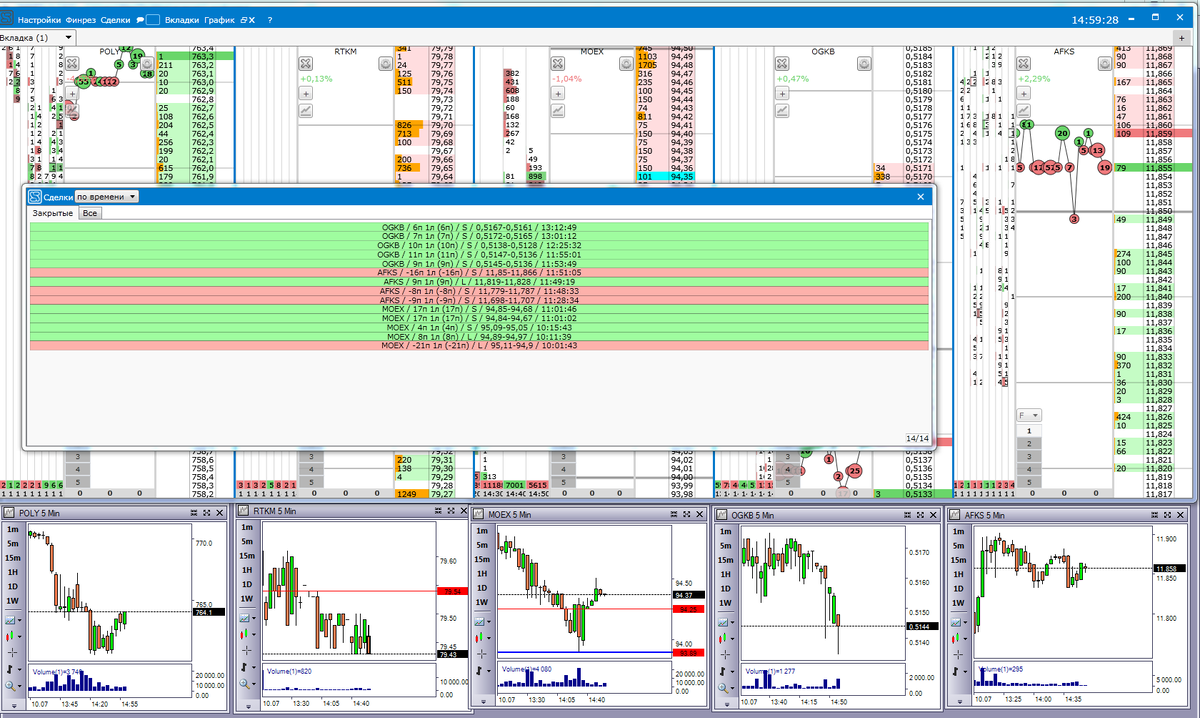Image resolution: width=1200 pixels, height=718 pixels.
Task: Select AFKS trade row at 11:51:05
Action: (x=479, y=272)
